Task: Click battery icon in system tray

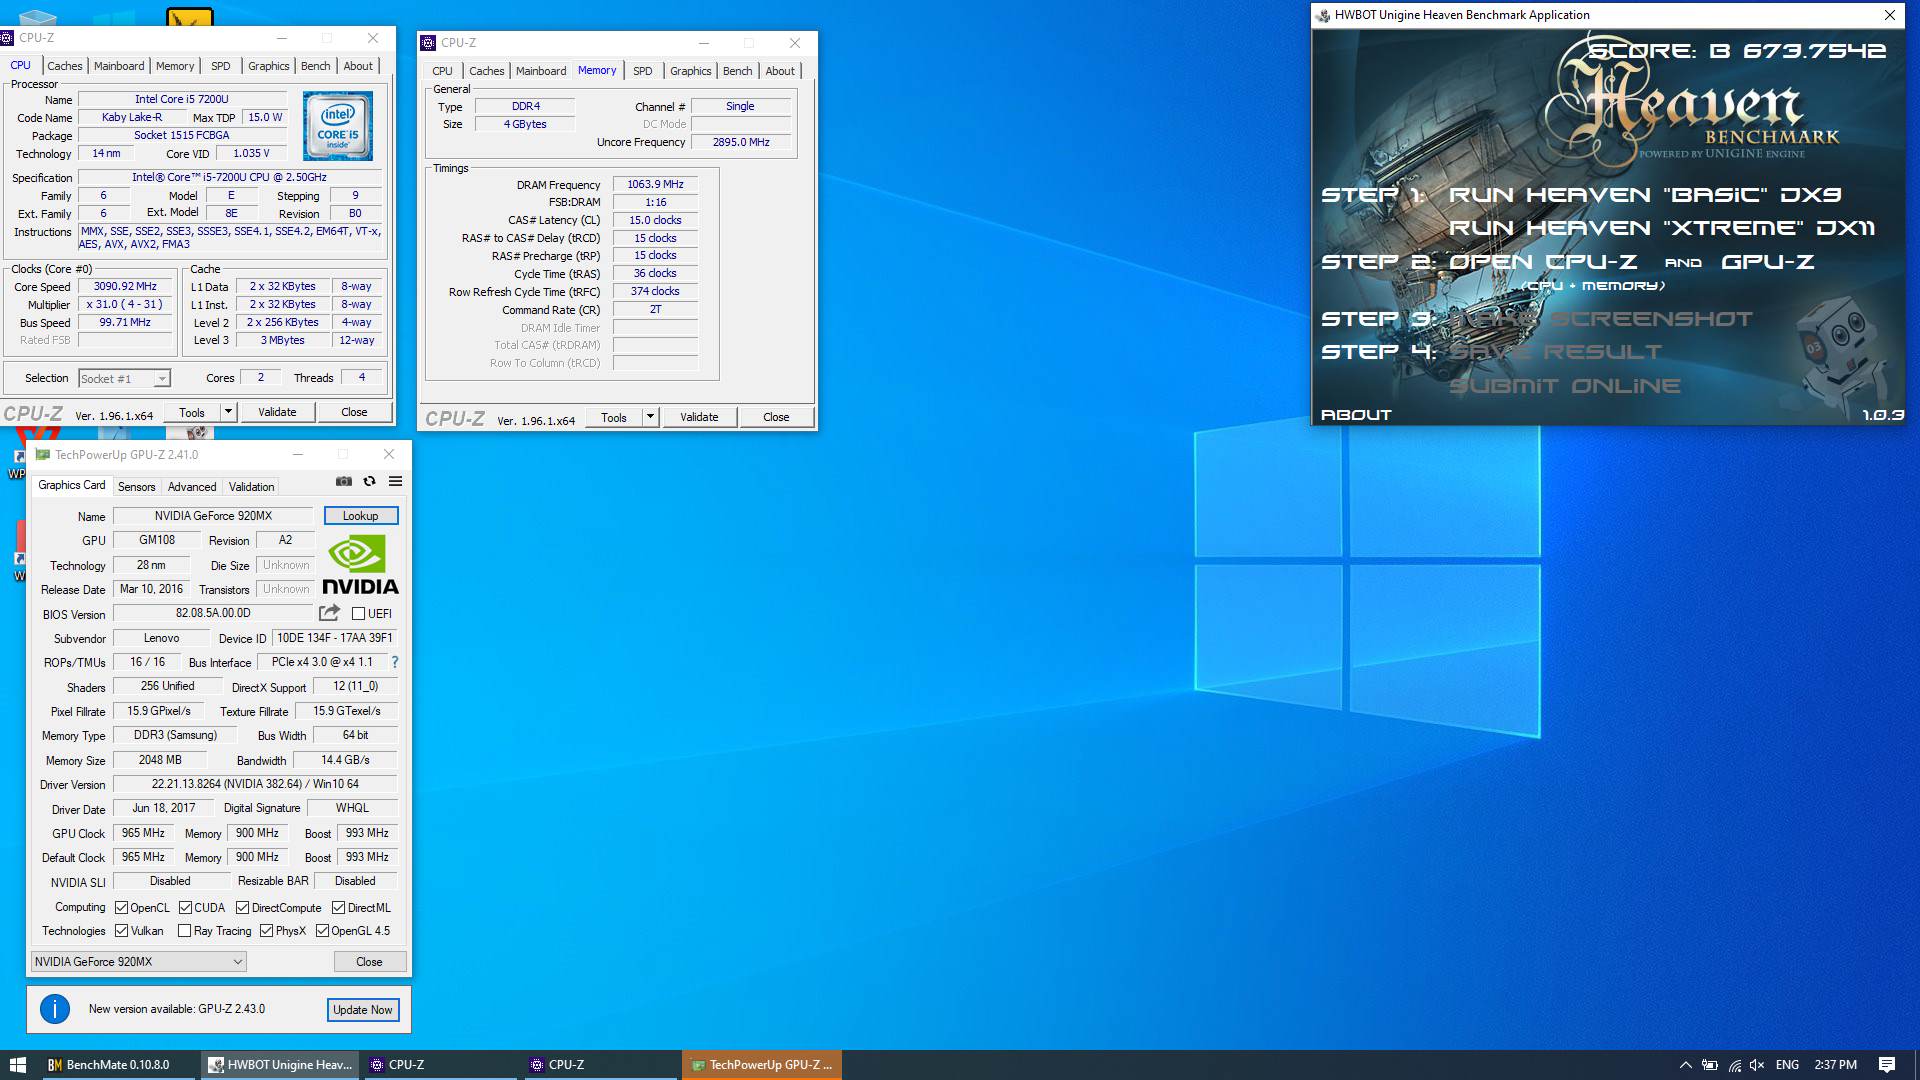Action: coord(1710,1065)
